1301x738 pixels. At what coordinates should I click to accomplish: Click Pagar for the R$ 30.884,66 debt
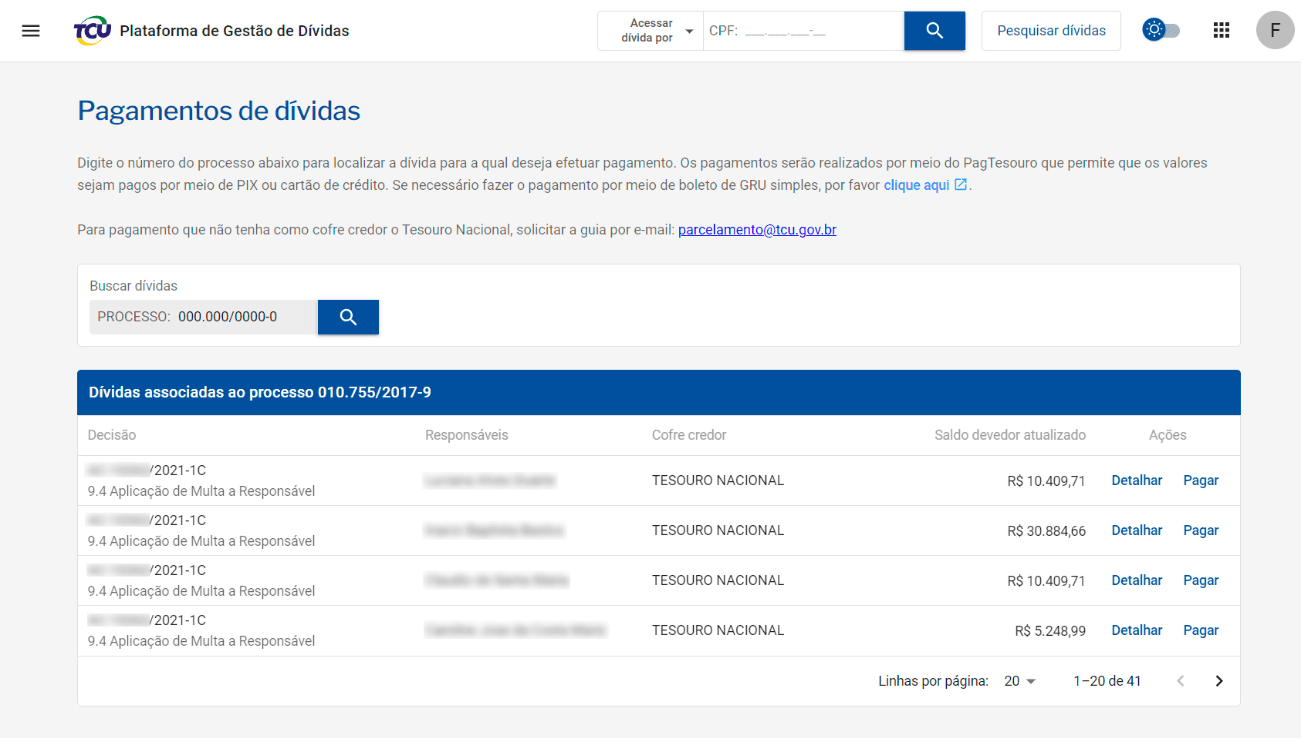tap(1200, 530)
